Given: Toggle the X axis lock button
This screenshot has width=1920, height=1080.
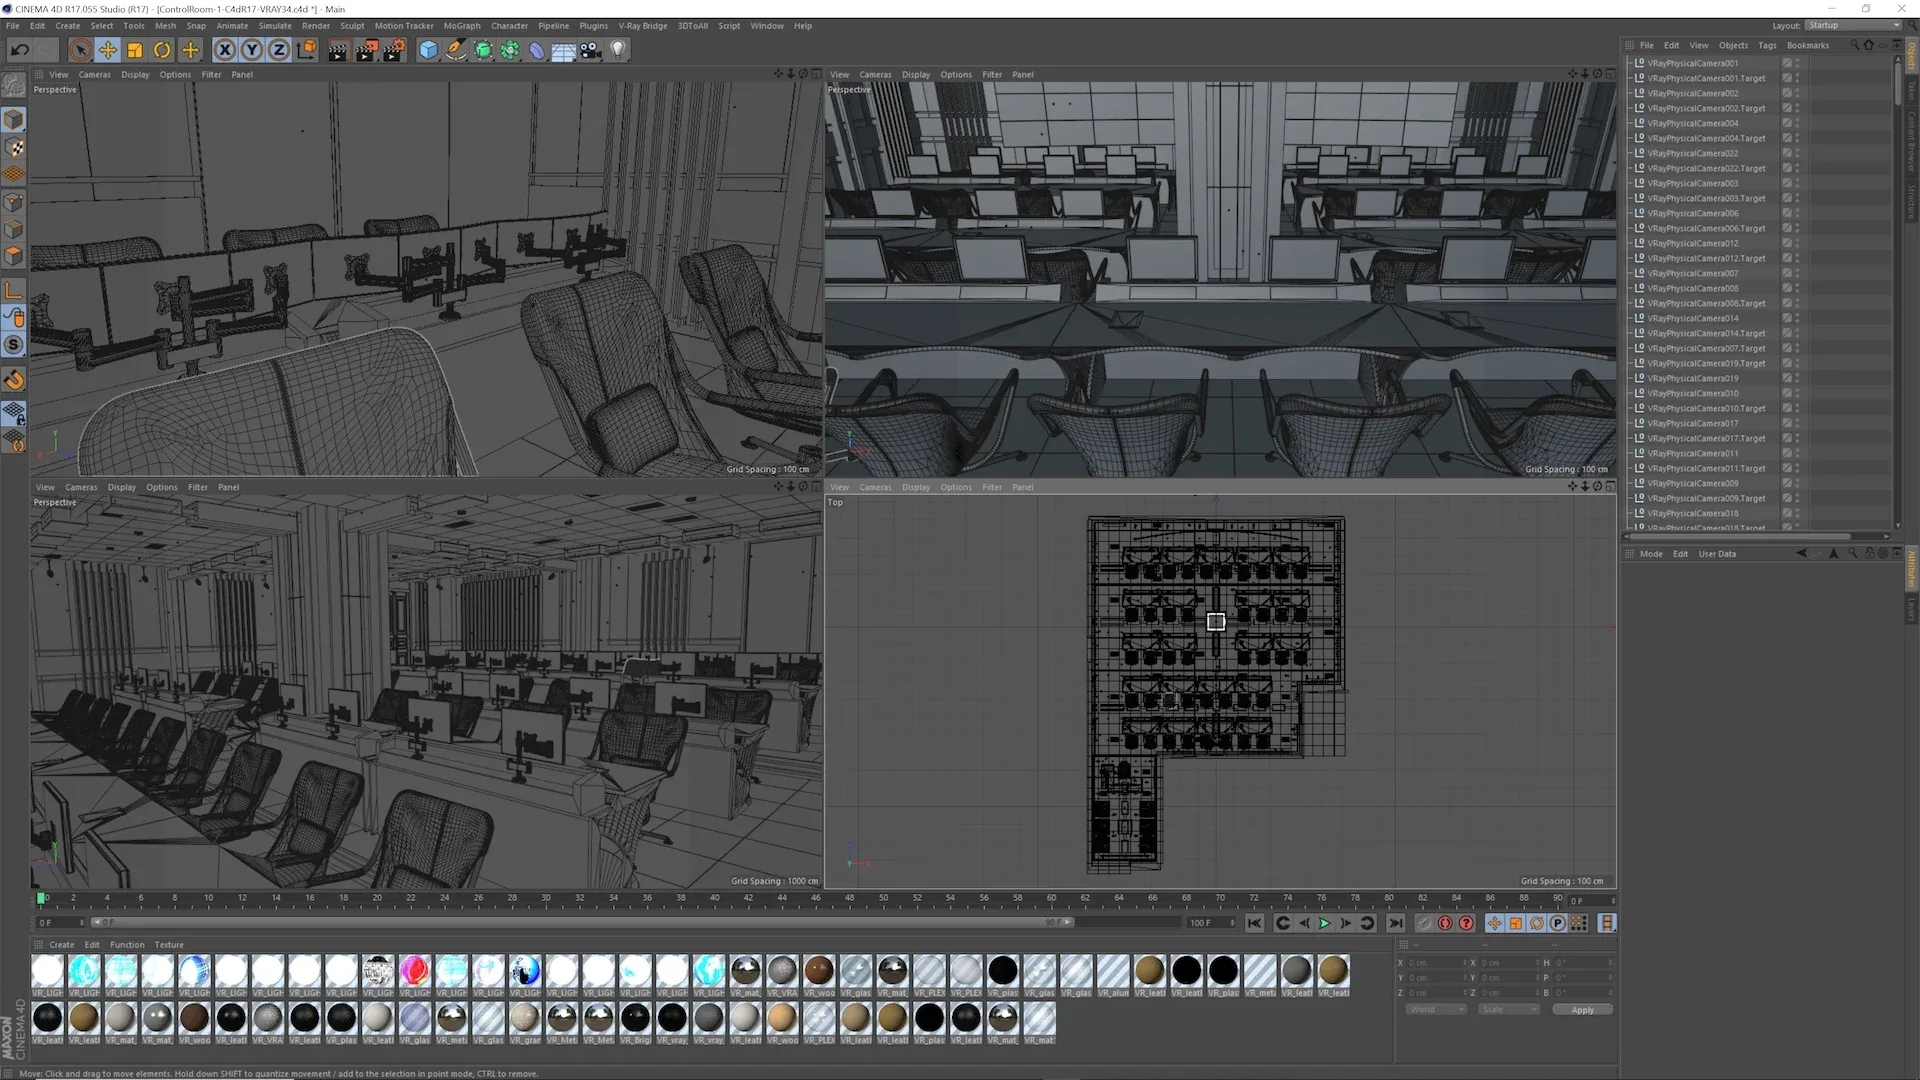Looking at the screenshot, I should (225, 50).
